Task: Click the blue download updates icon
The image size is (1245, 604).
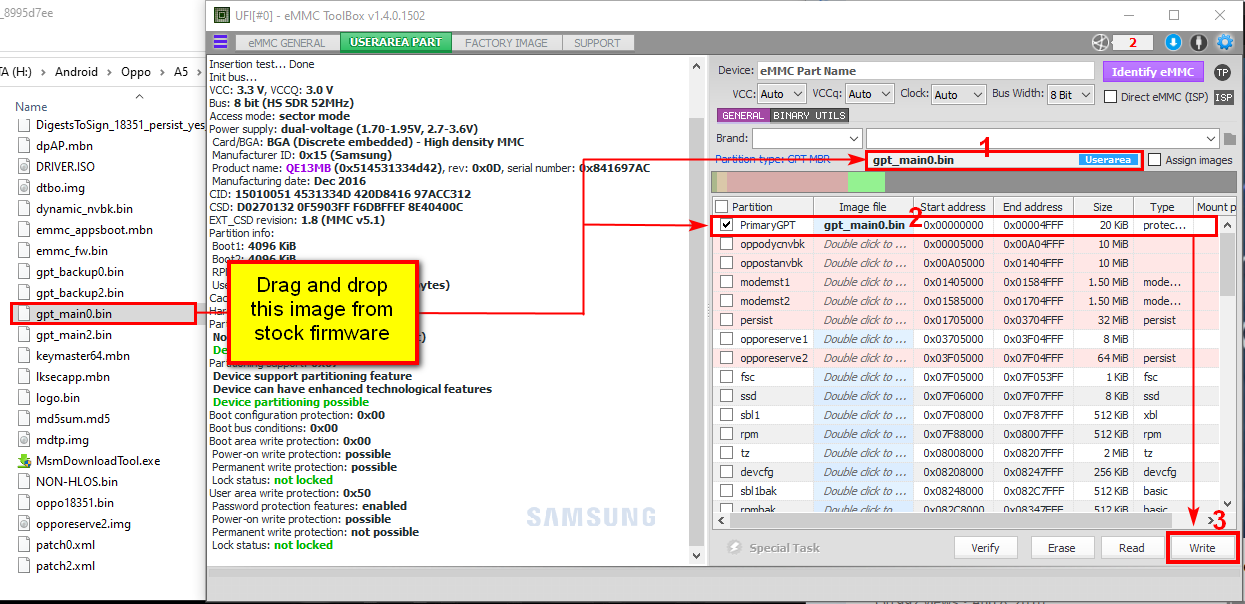Action: point(1174,42)
